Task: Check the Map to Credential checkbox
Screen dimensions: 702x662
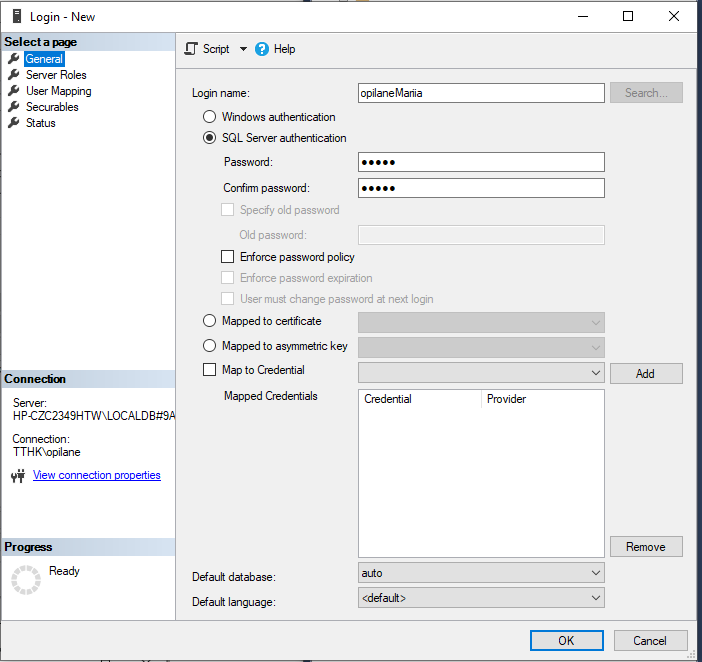Action: (x=210, y=370)
